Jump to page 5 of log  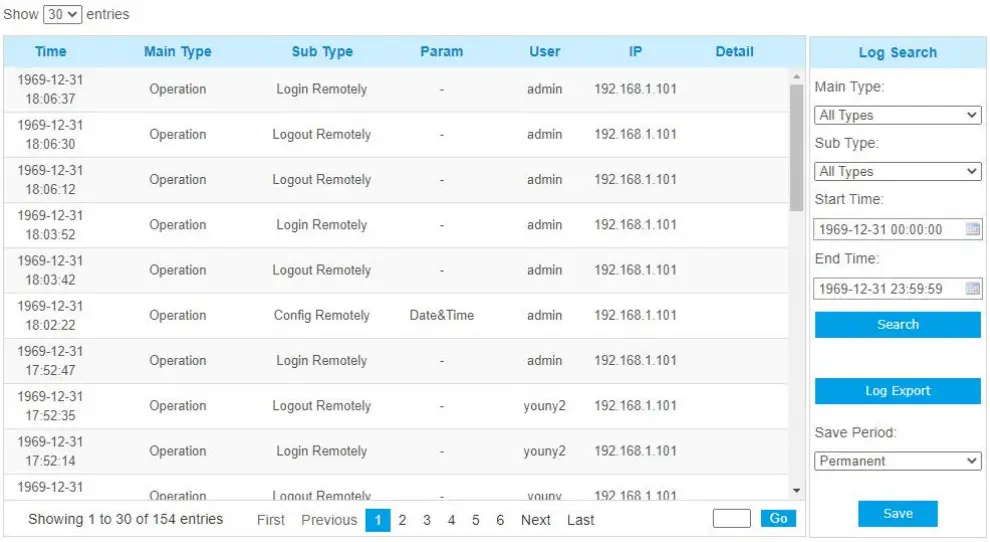click(x=475, y=520)
